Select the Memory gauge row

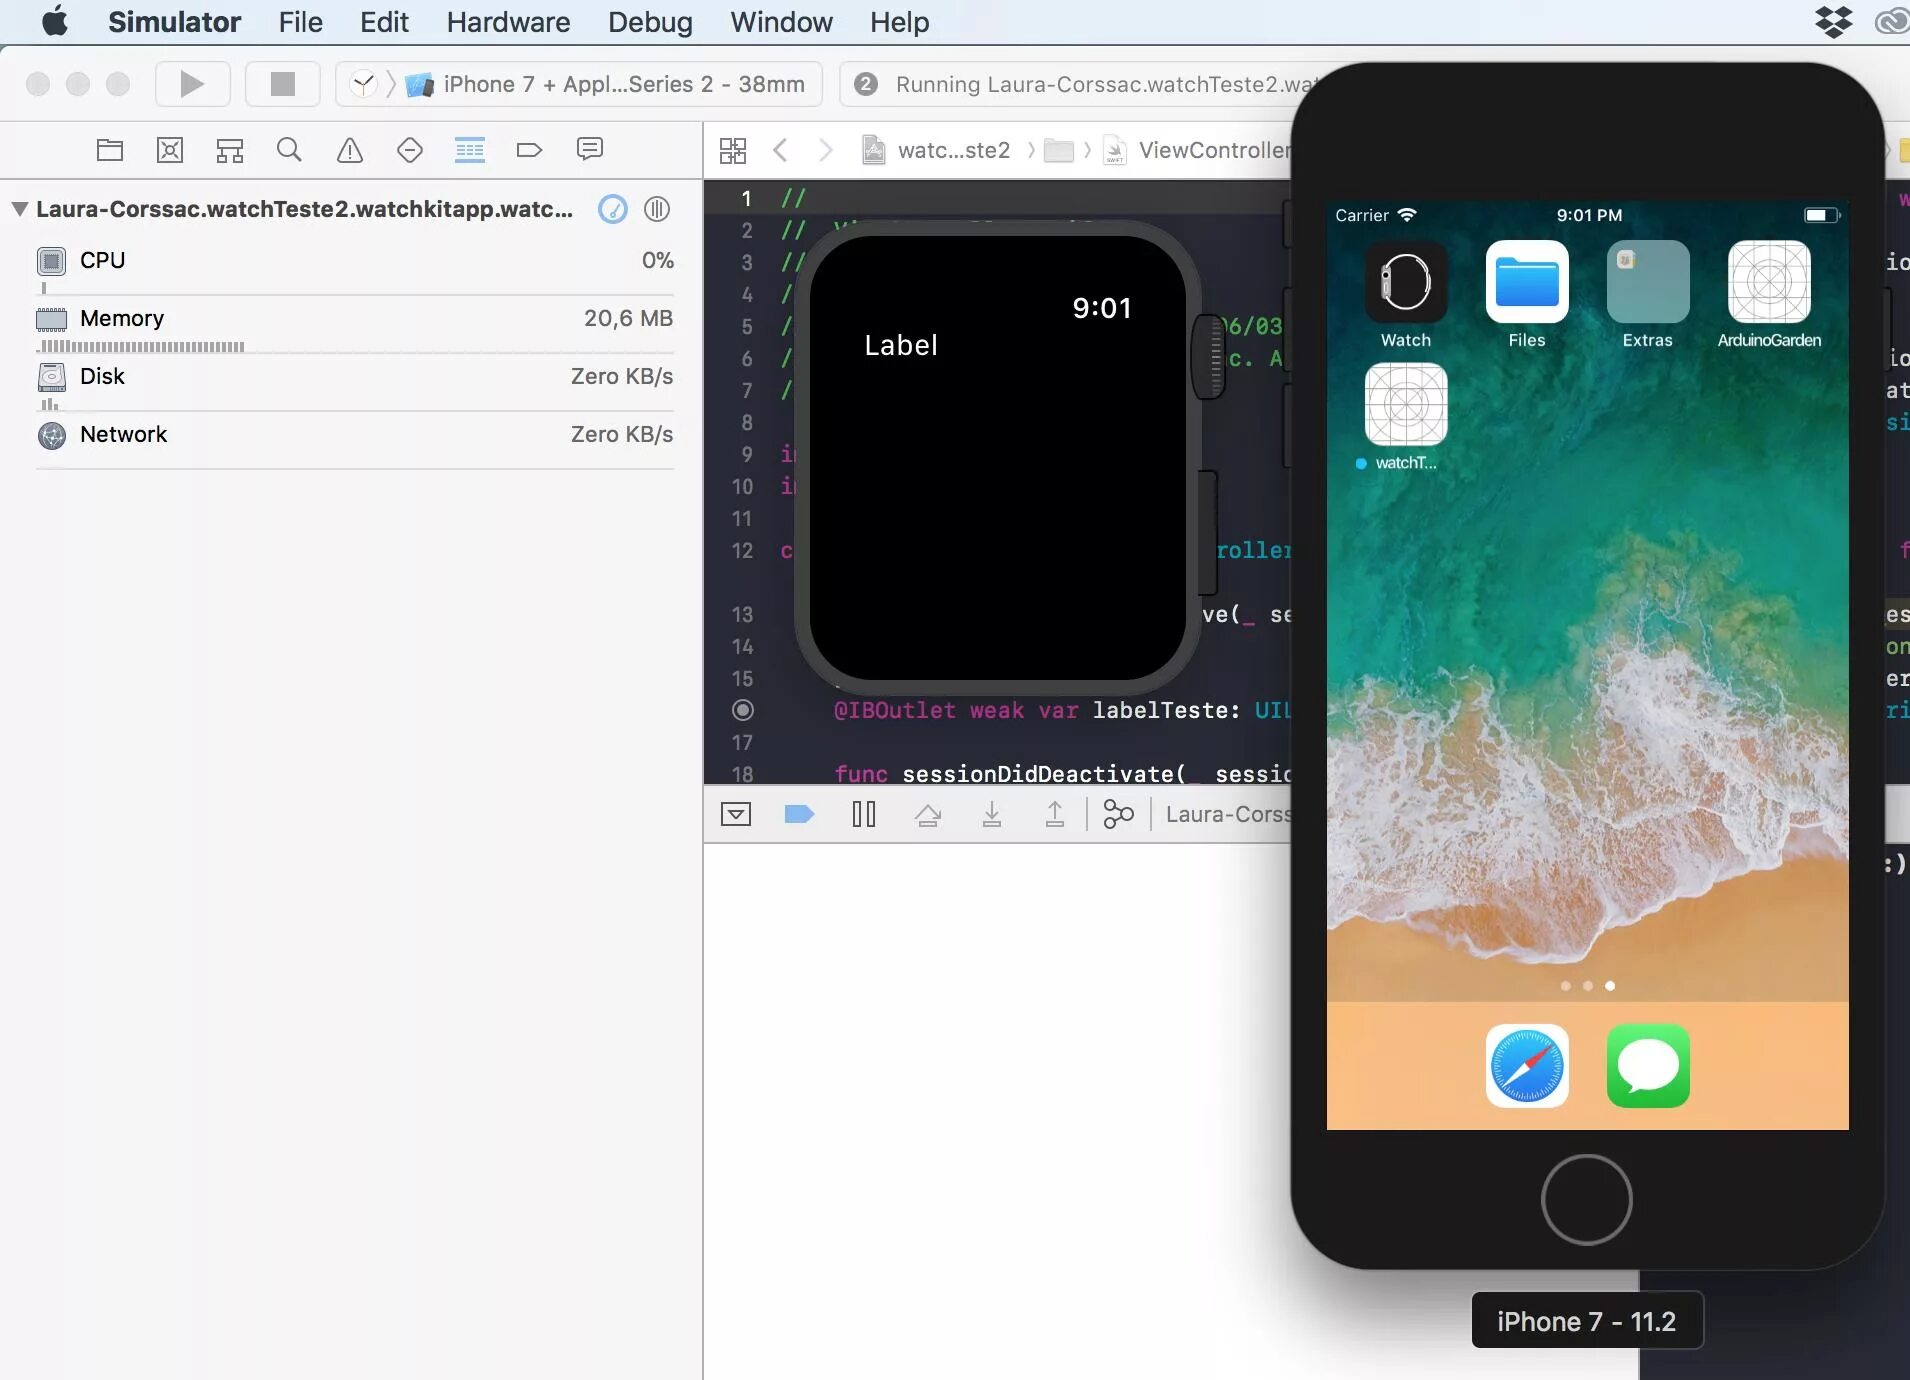click(355, 325)
